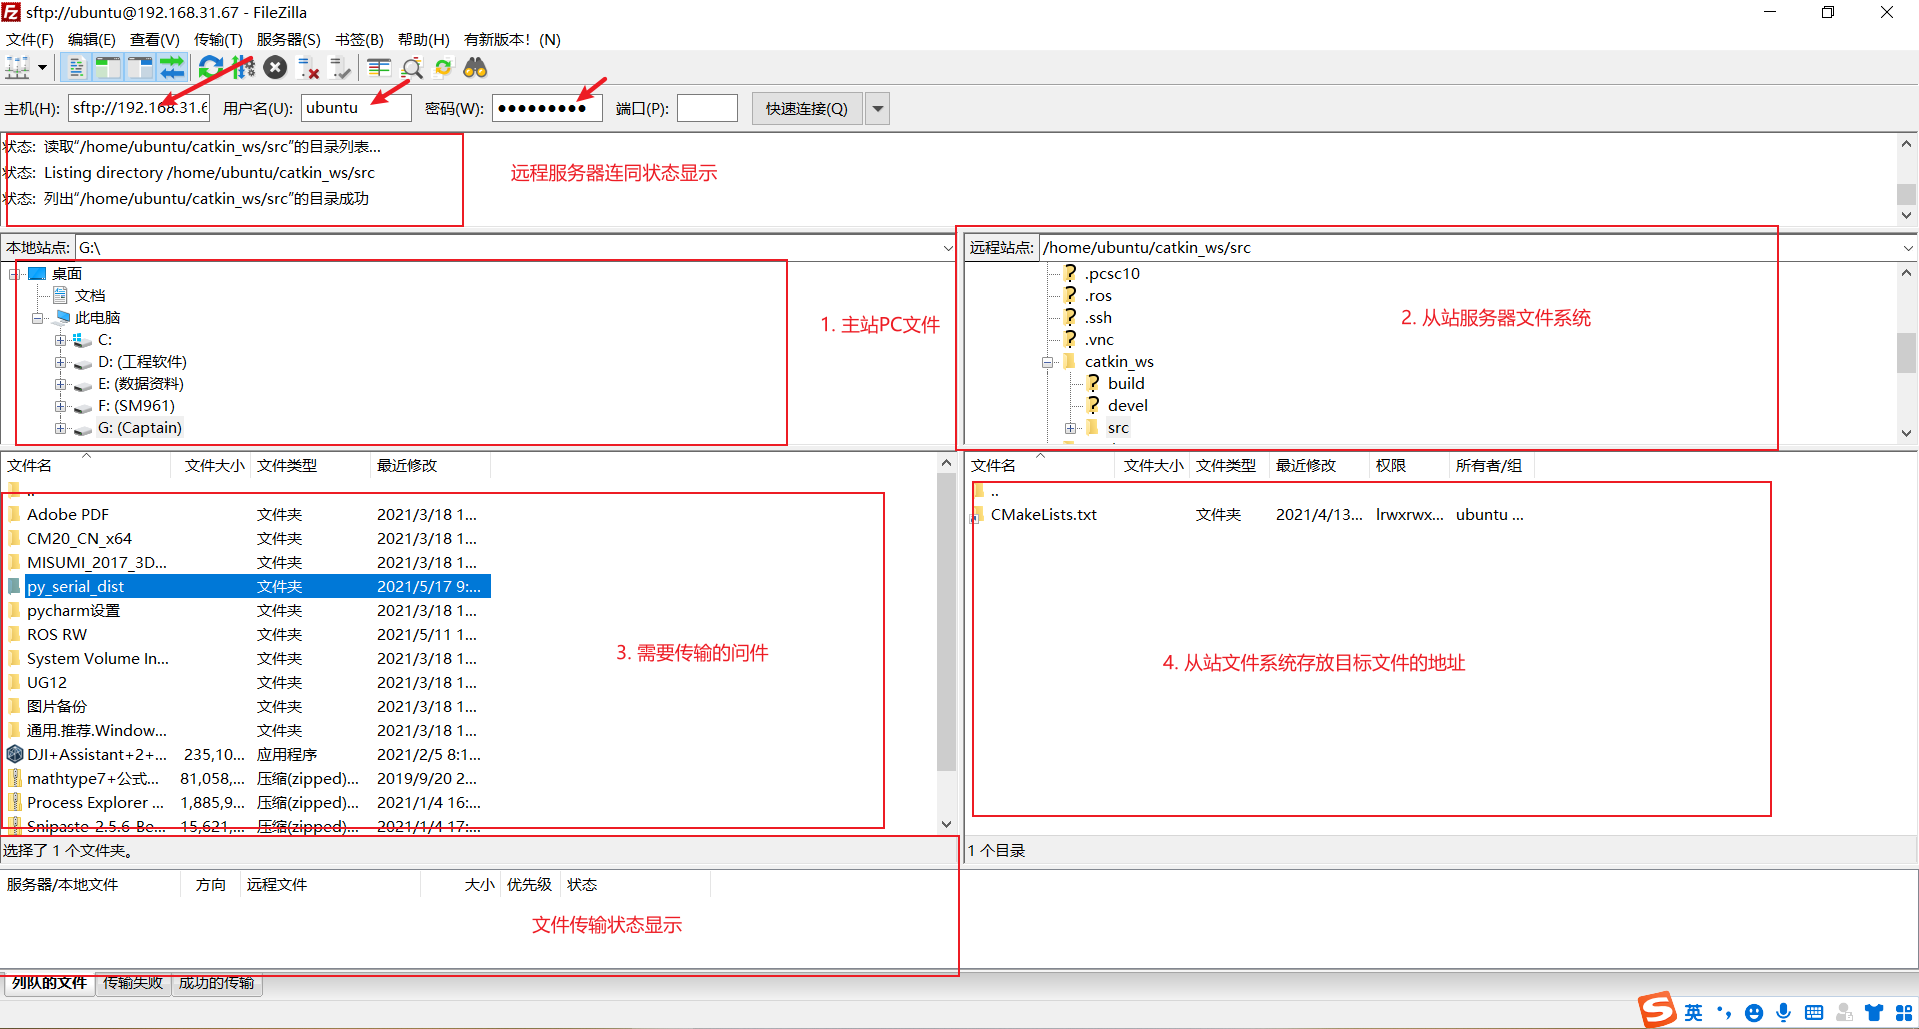Image resolution: width=1919 pixels, height=1029 pixels.
Task: Select the ROS RW folder
Action: [x=57, y=635]
